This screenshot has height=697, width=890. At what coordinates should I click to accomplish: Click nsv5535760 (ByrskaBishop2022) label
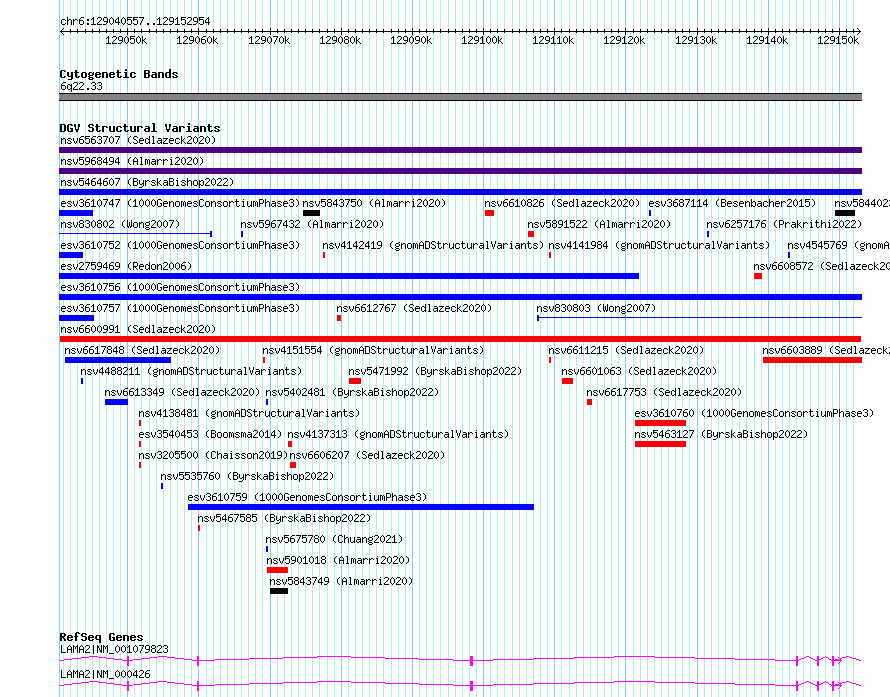click(247, 476)
